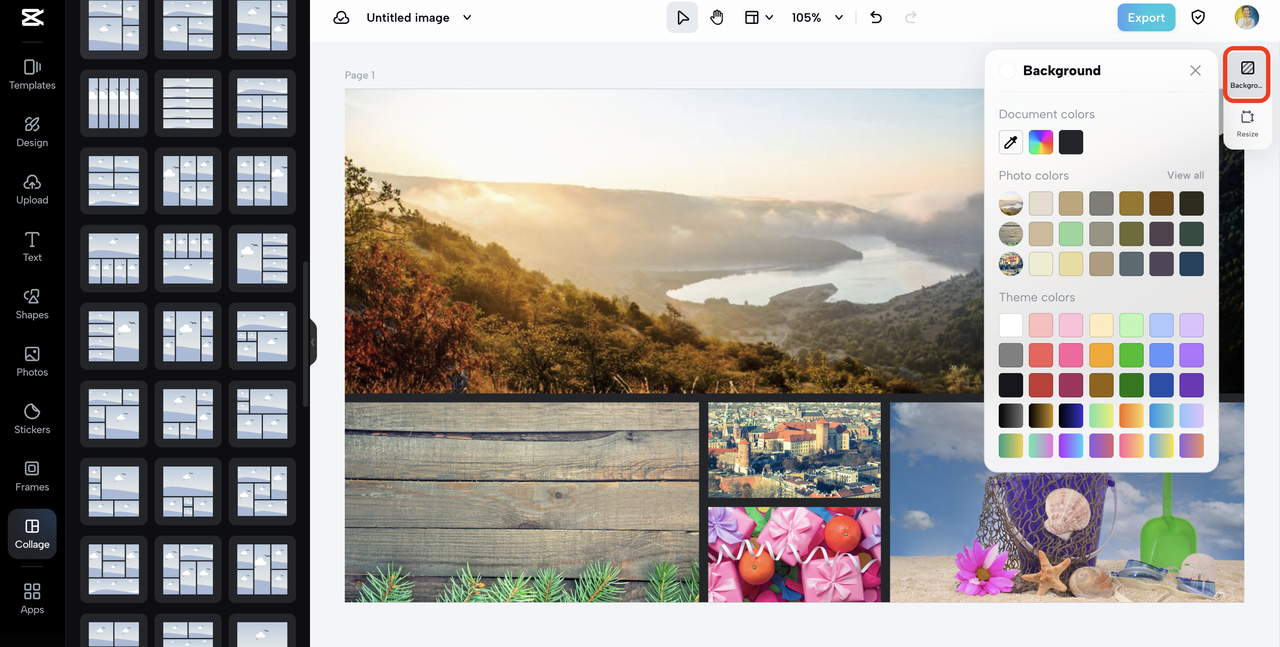Select the wooden planks photo on canvas

point(522,502)
